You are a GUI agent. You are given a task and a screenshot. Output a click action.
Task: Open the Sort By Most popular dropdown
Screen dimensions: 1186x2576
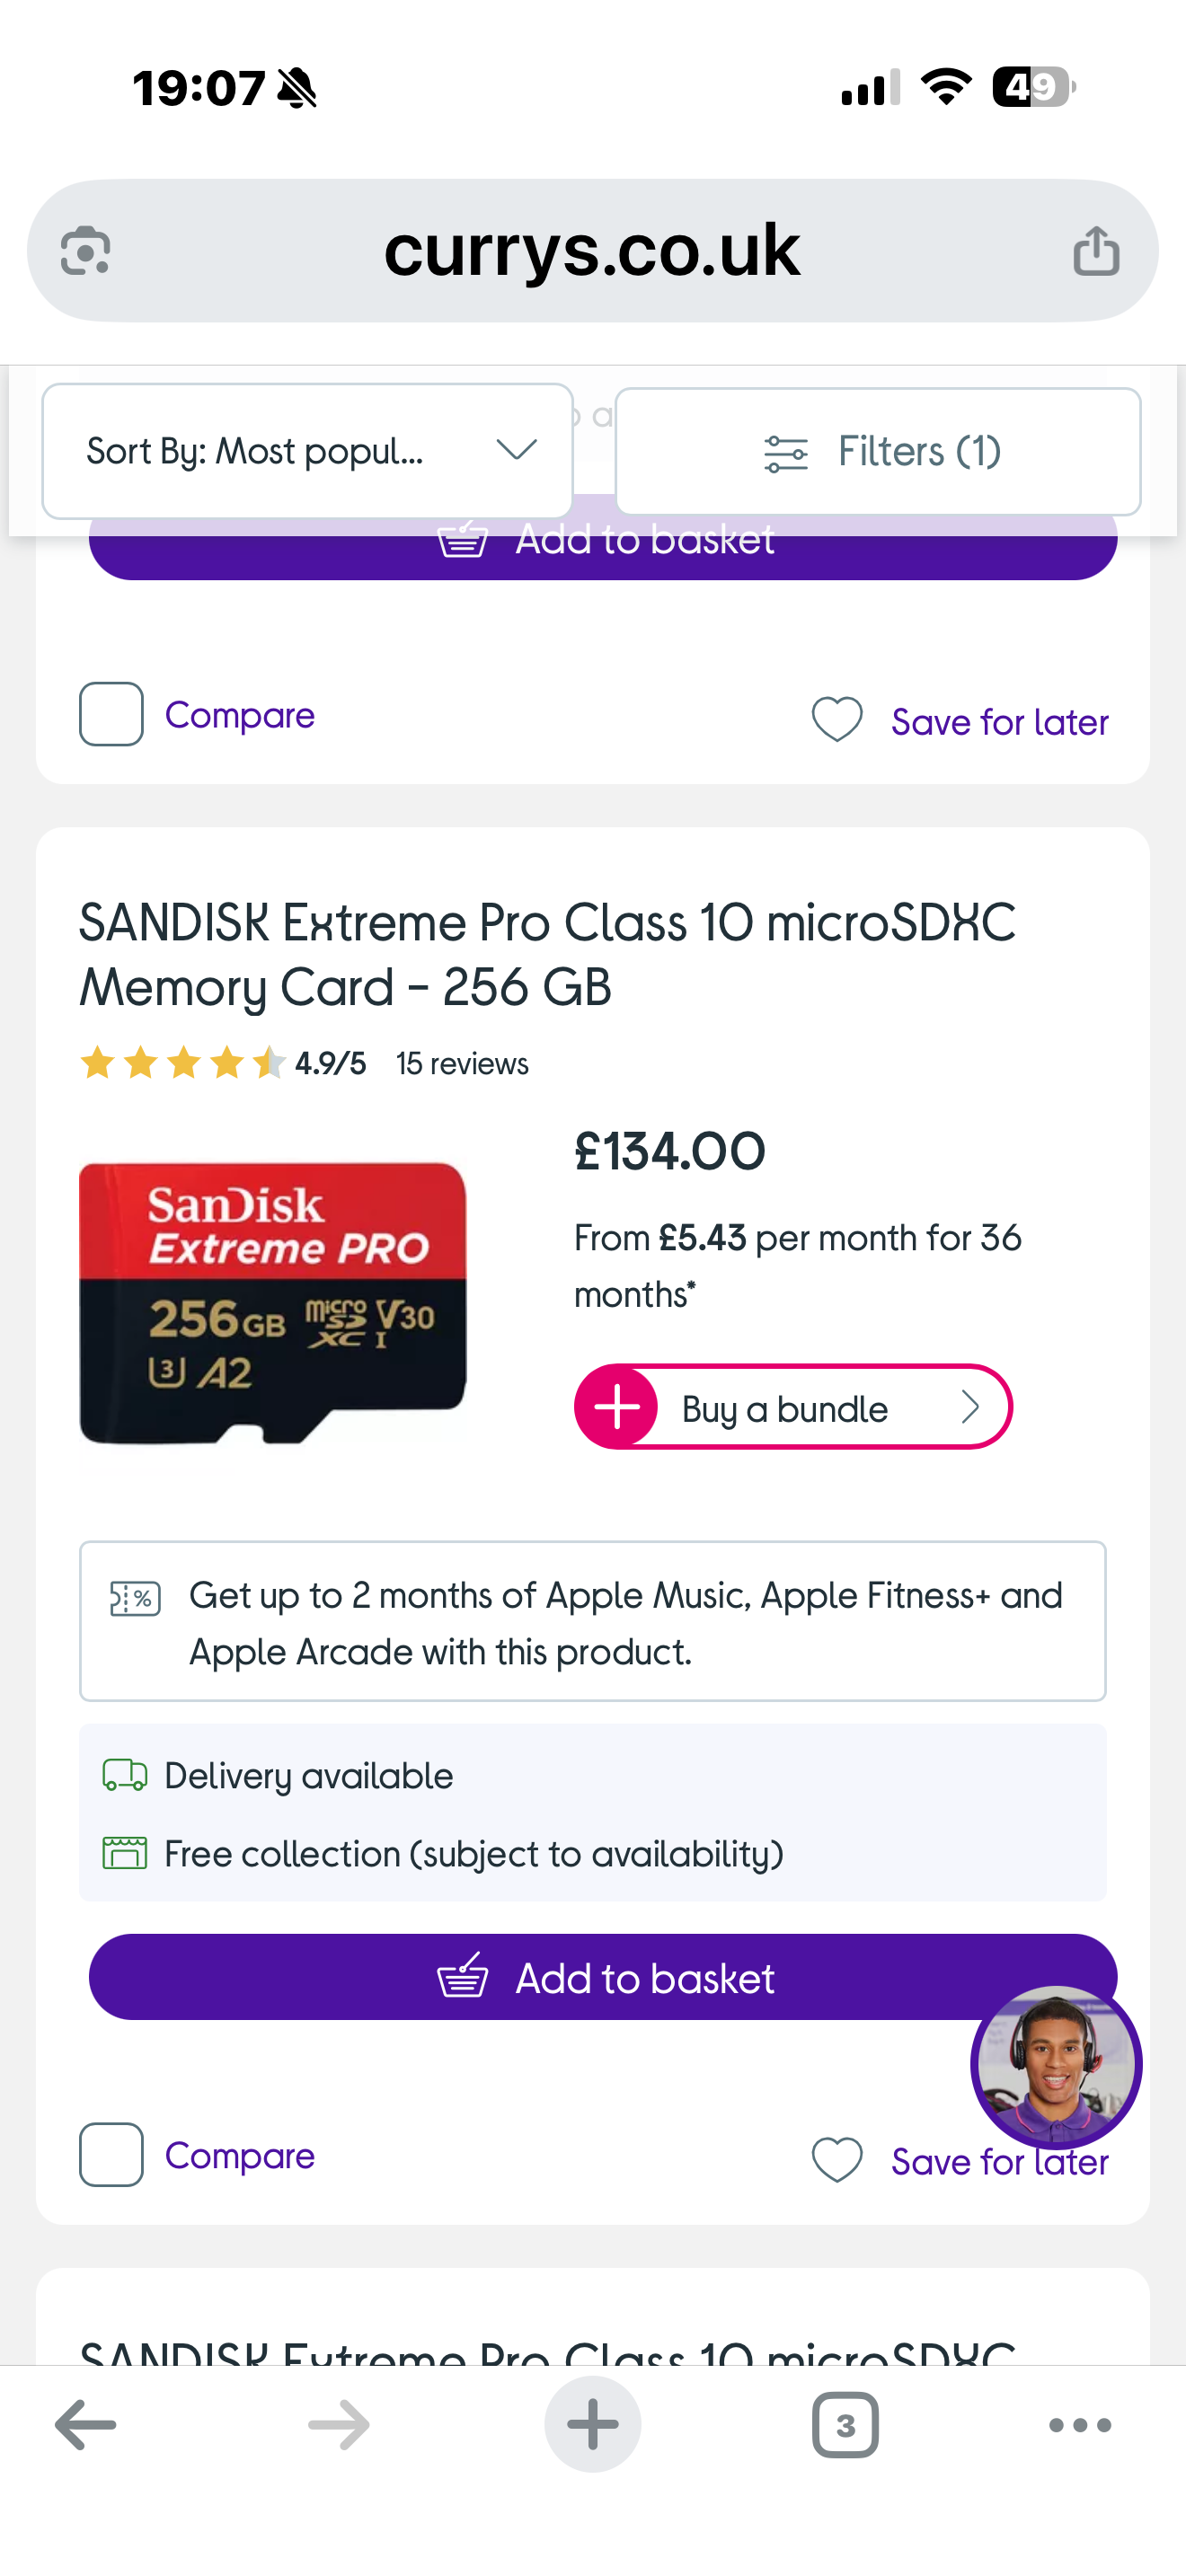coord(307,451)
